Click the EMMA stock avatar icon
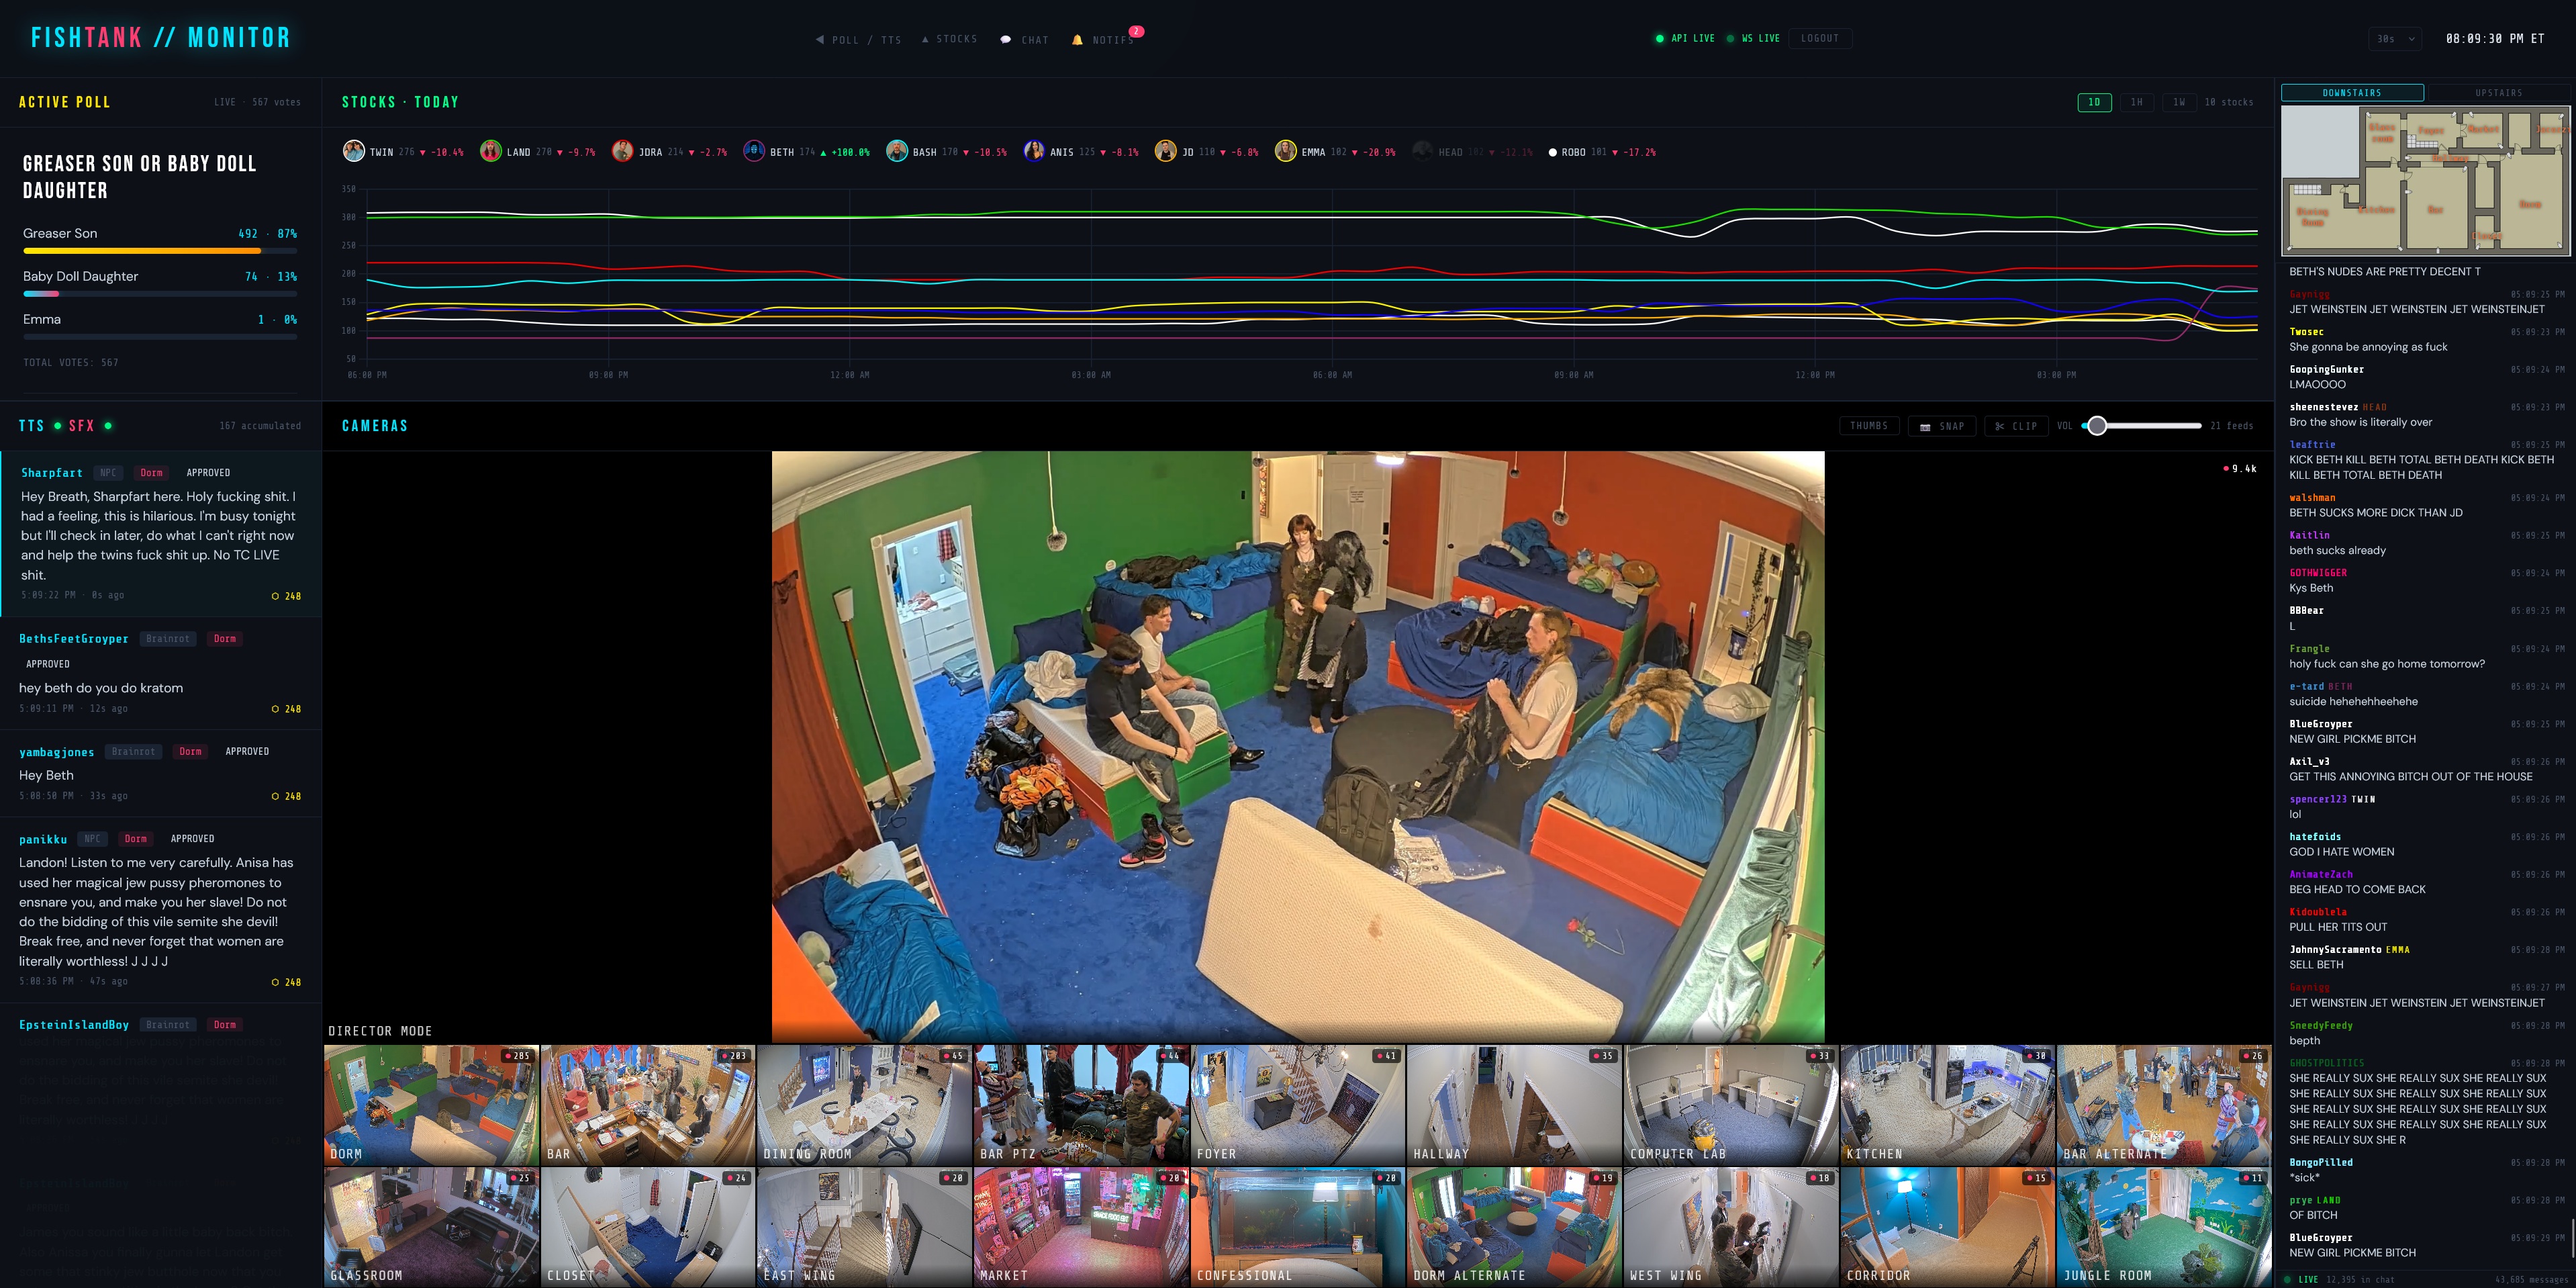Image resolution: width=2576 pixels, height=1288 pixels. click(1285, 151)
